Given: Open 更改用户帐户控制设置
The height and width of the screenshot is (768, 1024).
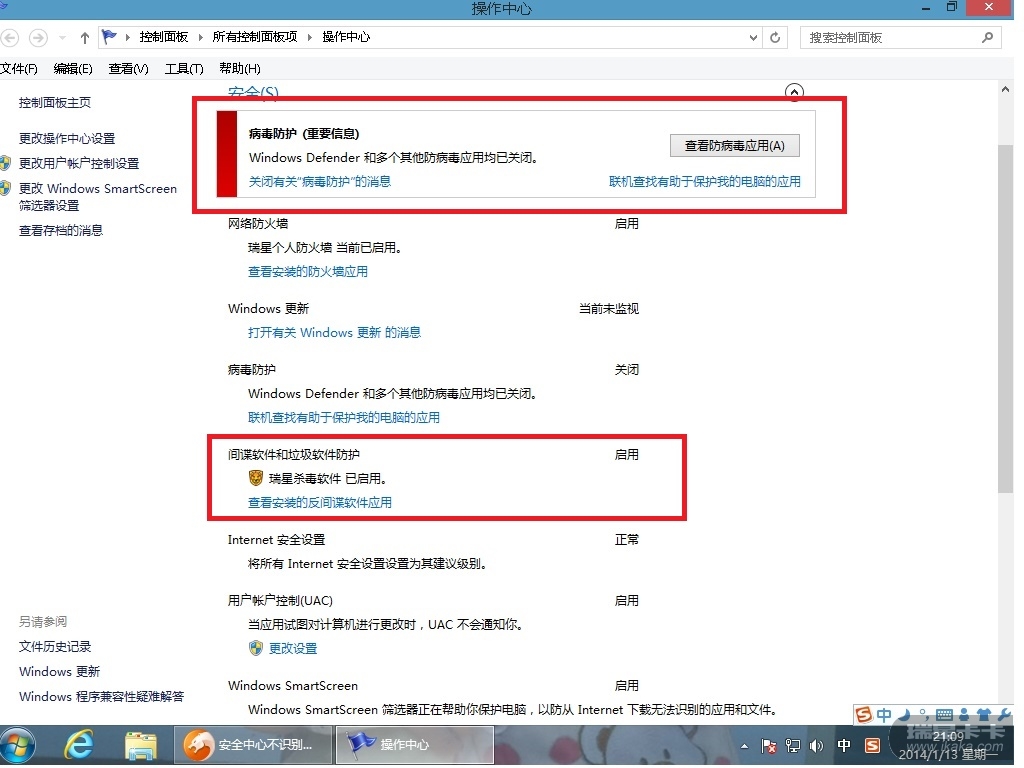Looking at the screenshot, I should (79, 163).
